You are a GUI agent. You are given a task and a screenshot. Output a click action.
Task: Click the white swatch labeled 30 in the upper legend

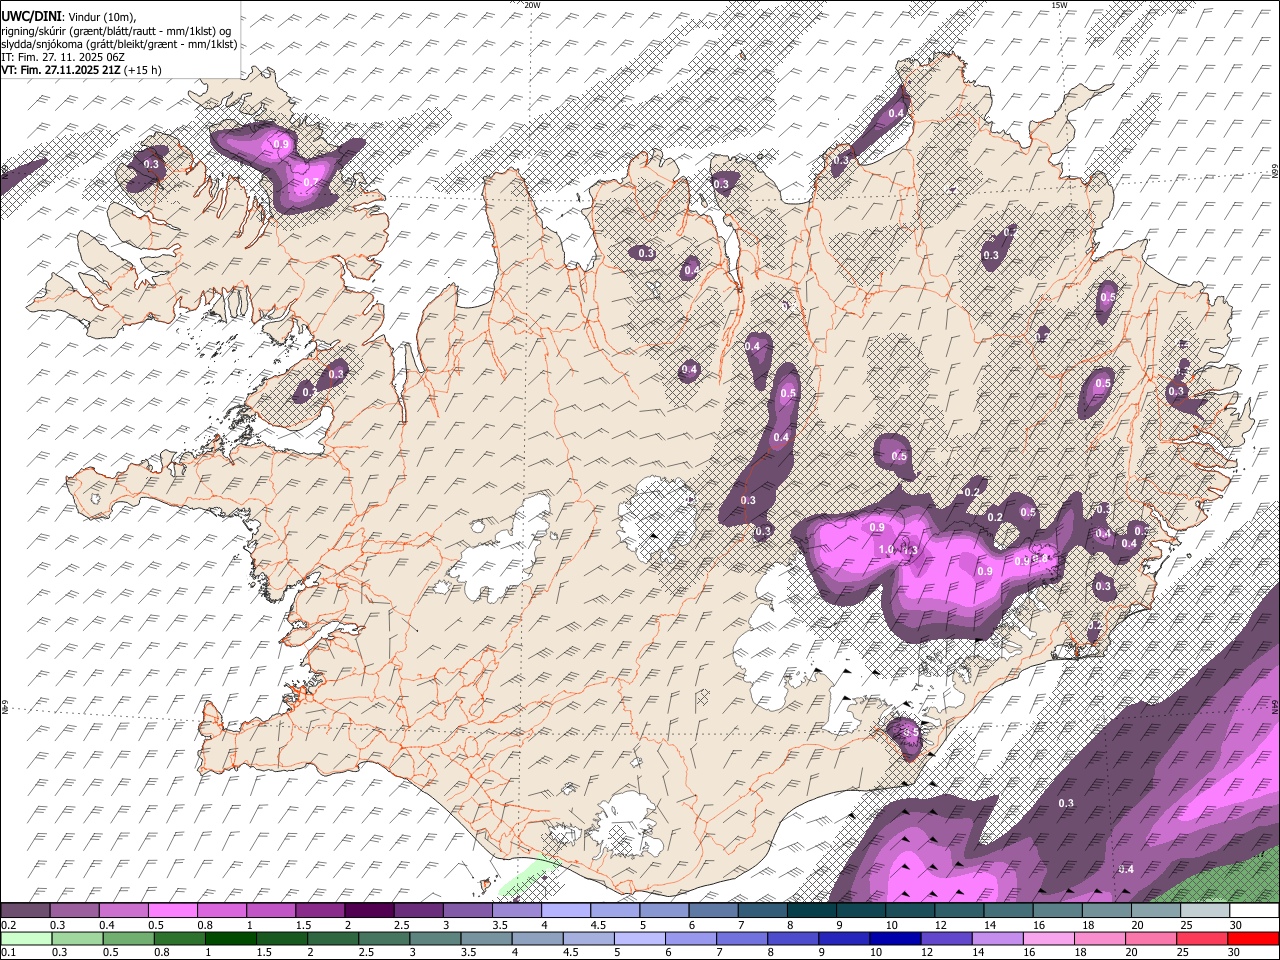[x=1253, y=911]
